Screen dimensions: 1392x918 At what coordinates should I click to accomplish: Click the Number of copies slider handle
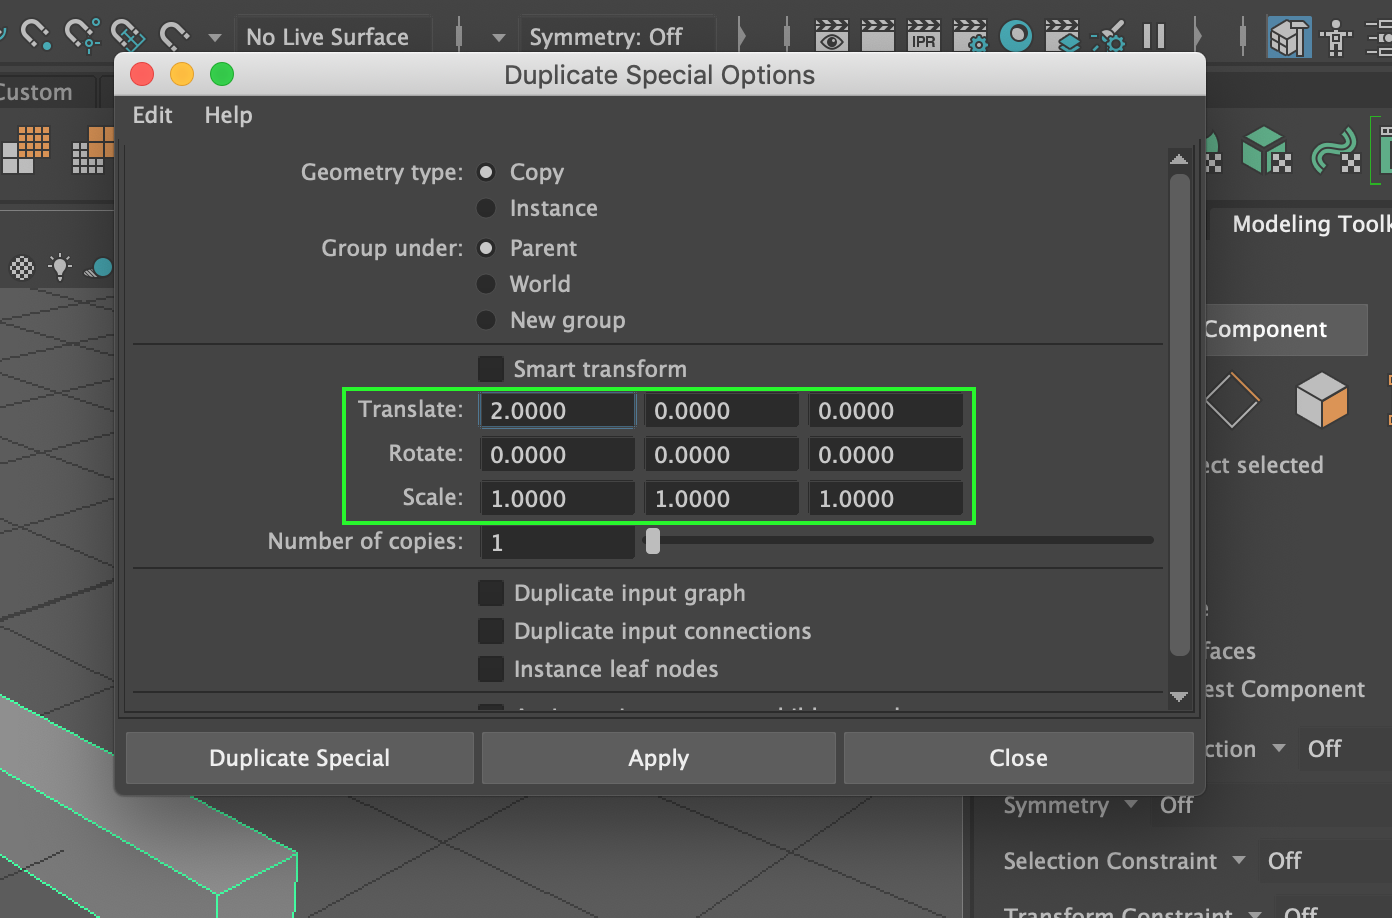tap(653, 541)
